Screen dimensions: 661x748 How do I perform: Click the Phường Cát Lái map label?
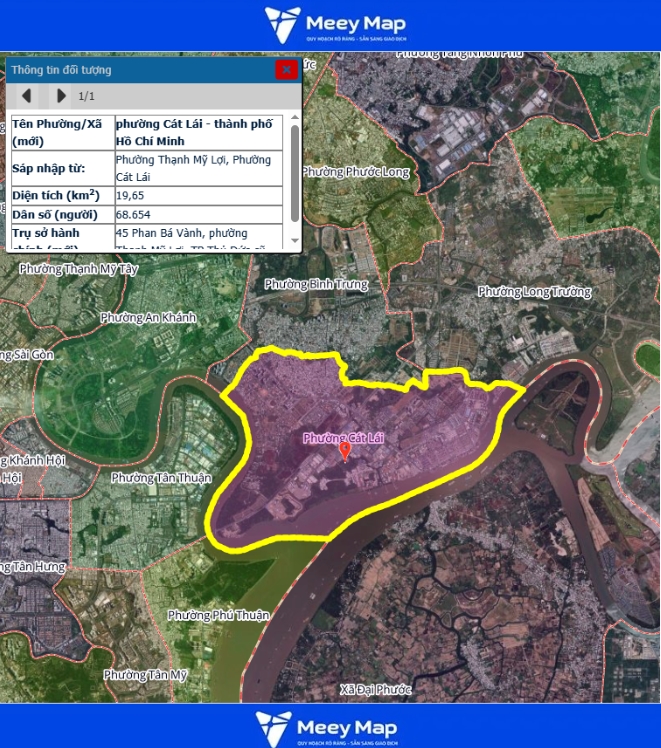tap(343, 437)
